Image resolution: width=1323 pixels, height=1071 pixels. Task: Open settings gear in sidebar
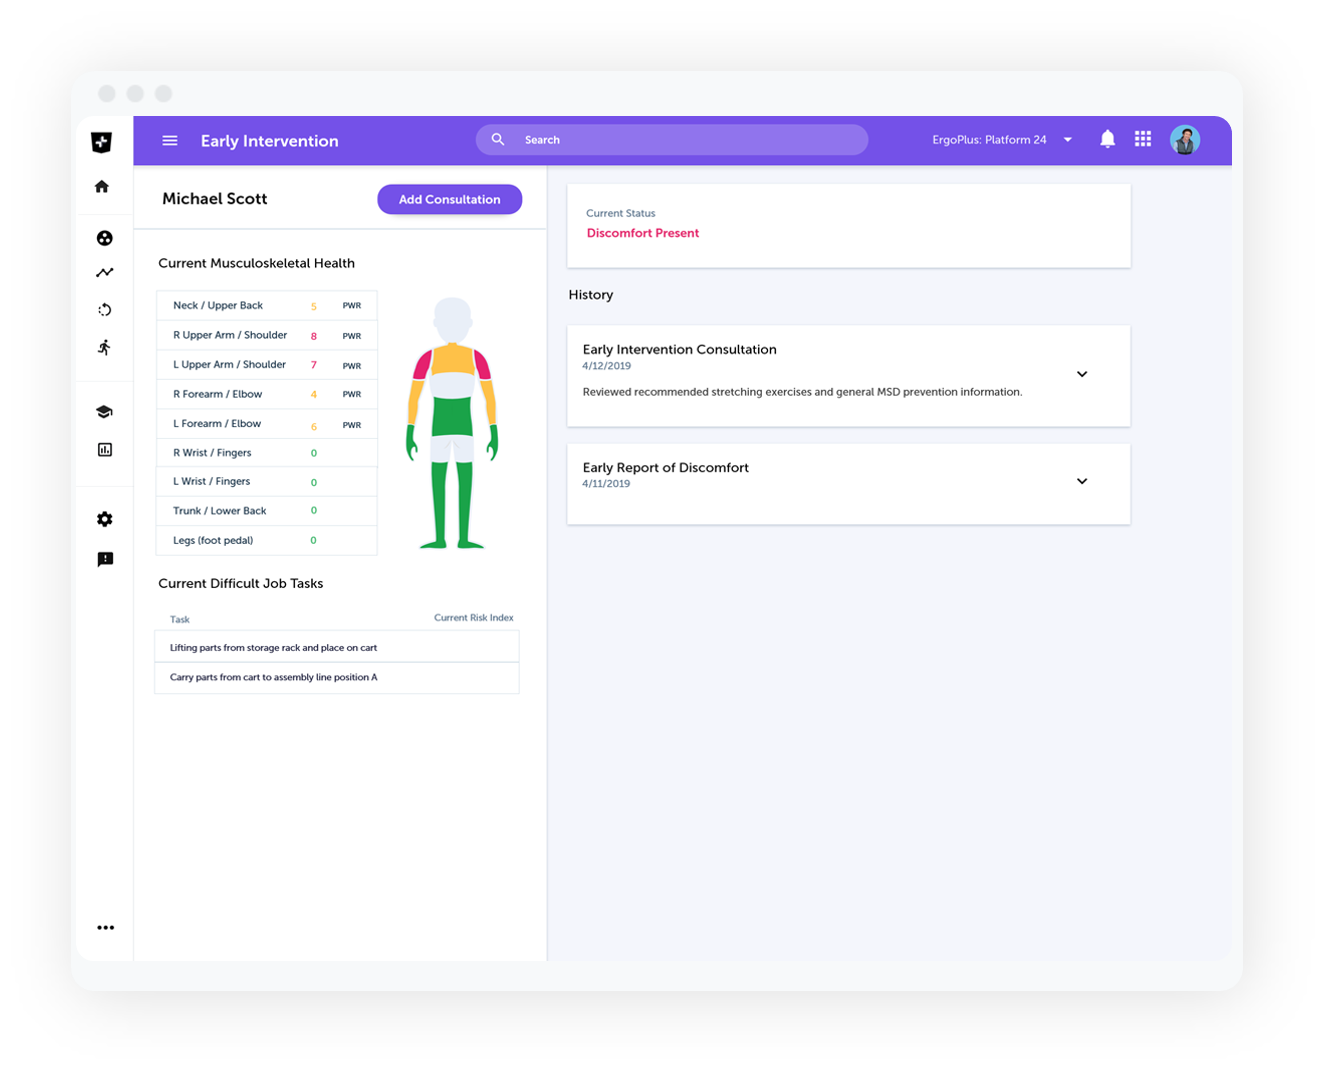105,519
